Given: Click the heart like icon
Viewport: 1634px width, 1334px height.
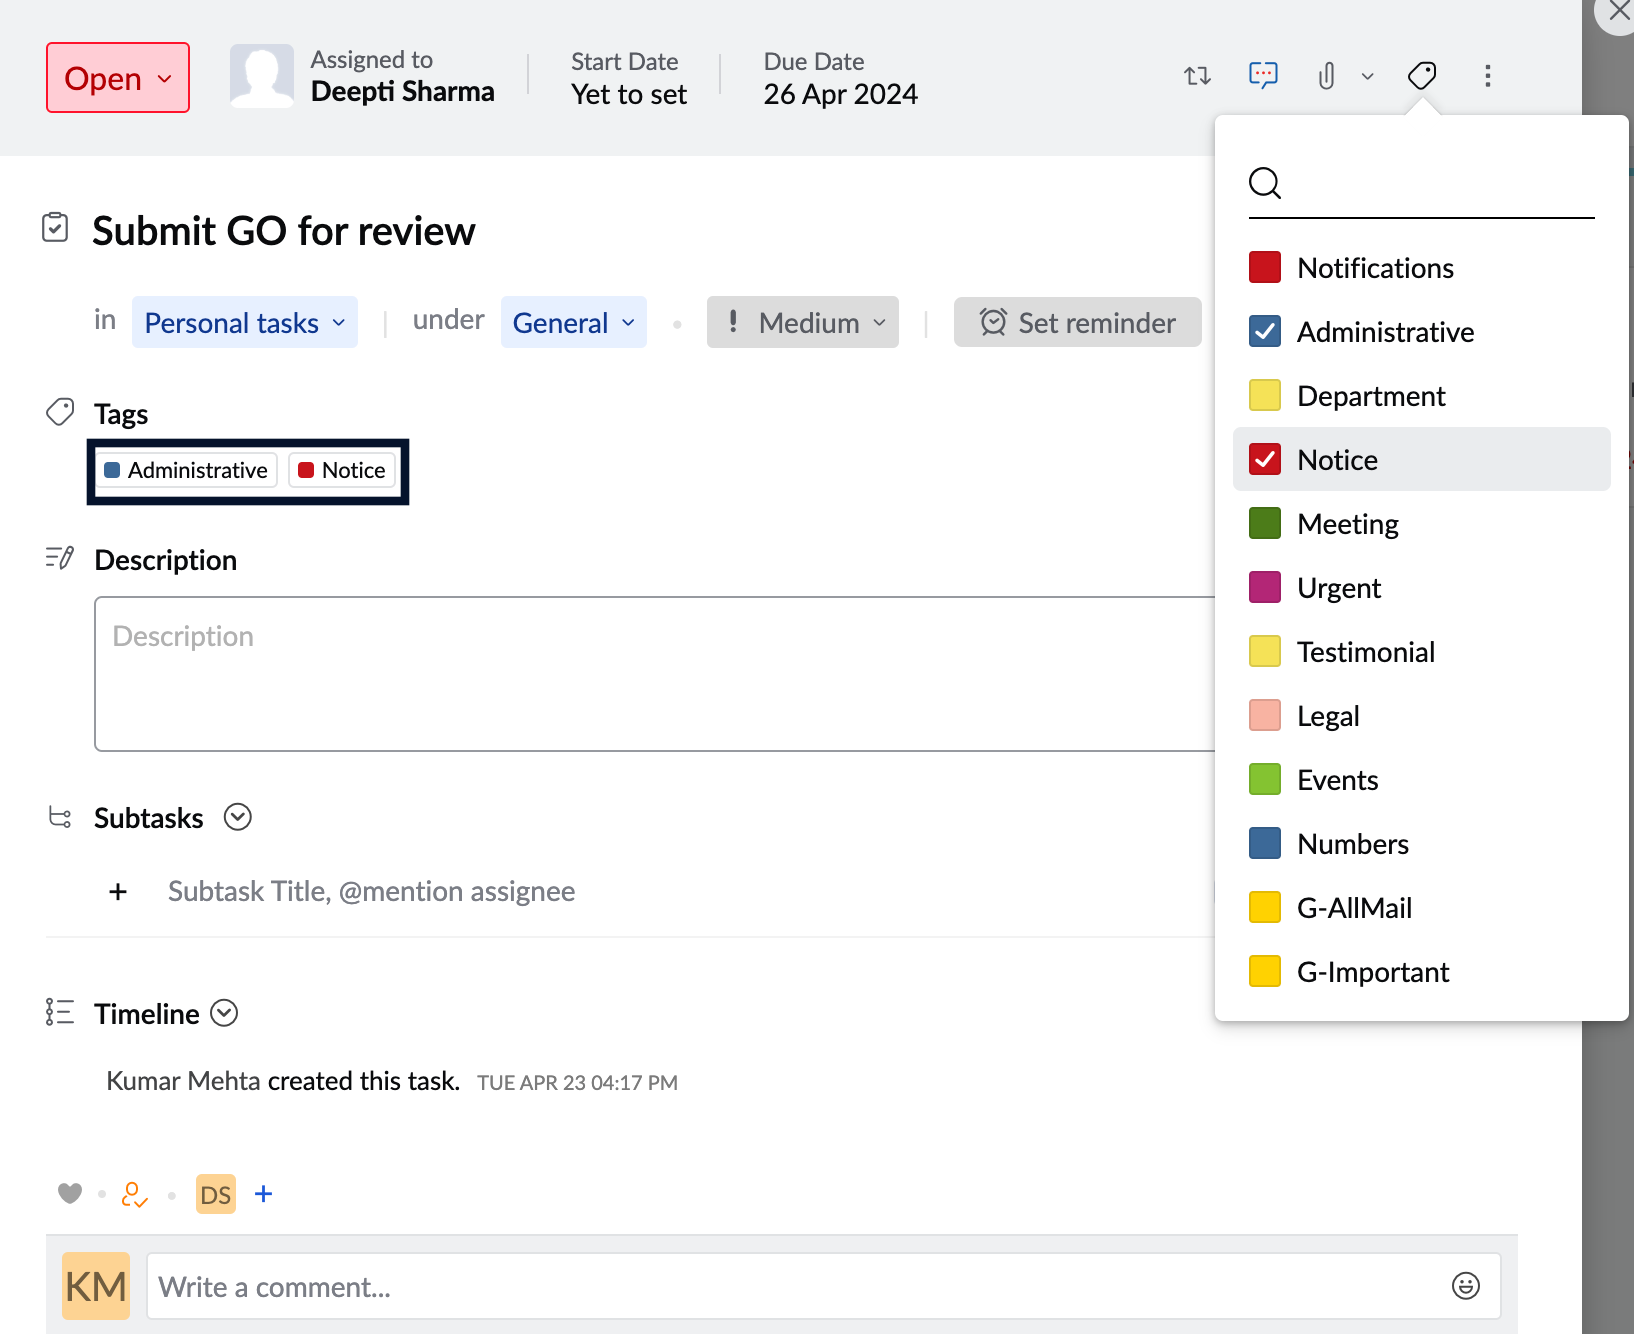Looking at the screenshot, I should pos(70,1193).
